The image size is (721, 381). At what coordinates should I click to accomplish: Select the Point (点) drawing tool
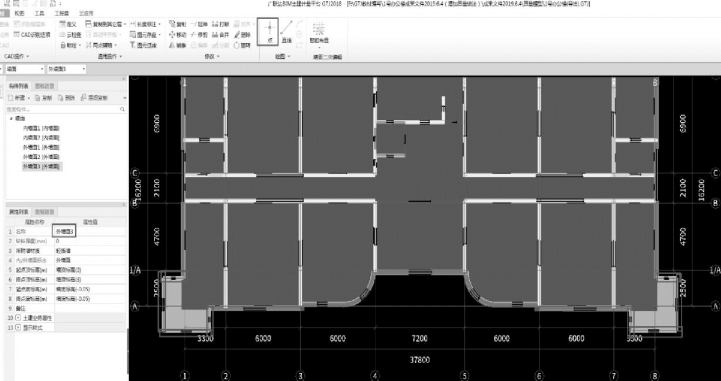tap(269, 32)
